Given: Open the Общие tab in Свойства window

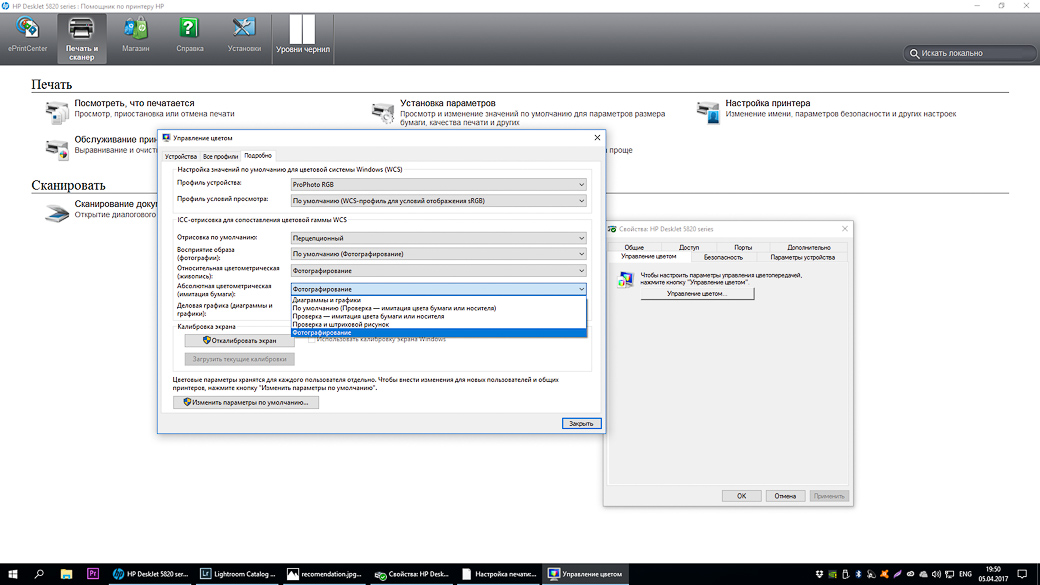Looking at the screenshot, I should (x=634, y=247).
